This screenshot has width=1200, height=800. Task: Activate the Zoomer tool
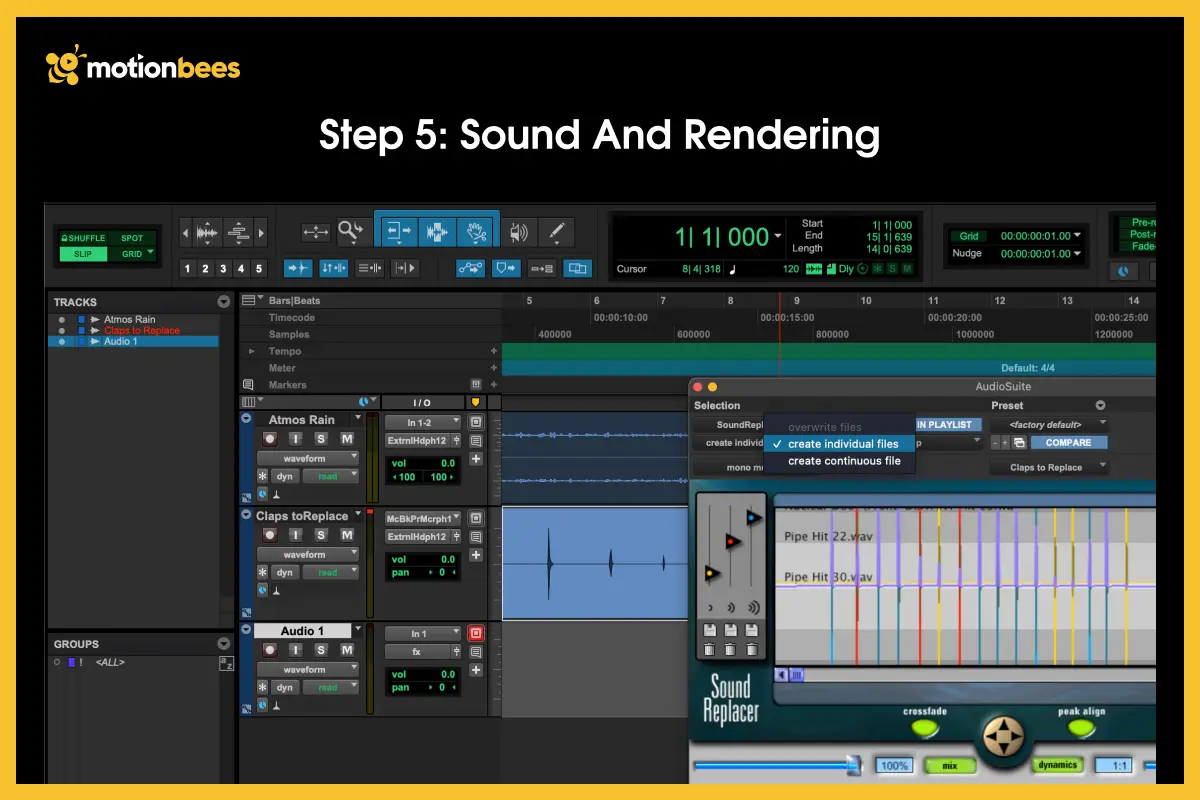pyautogui.click(x=350, y=231)
